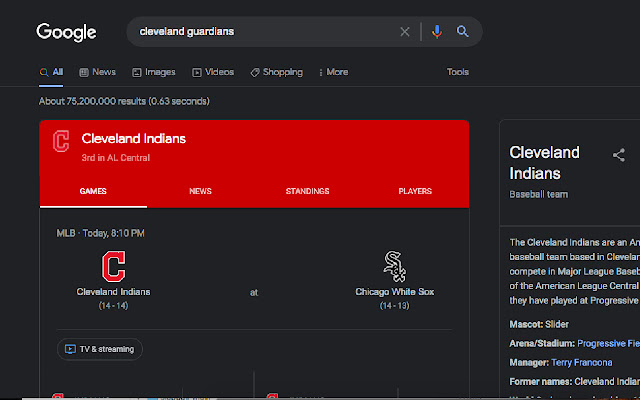Click the Former names entry in panel
Image resolution: width=640 pixels, height=400 pixels.
tap(574, 382)
